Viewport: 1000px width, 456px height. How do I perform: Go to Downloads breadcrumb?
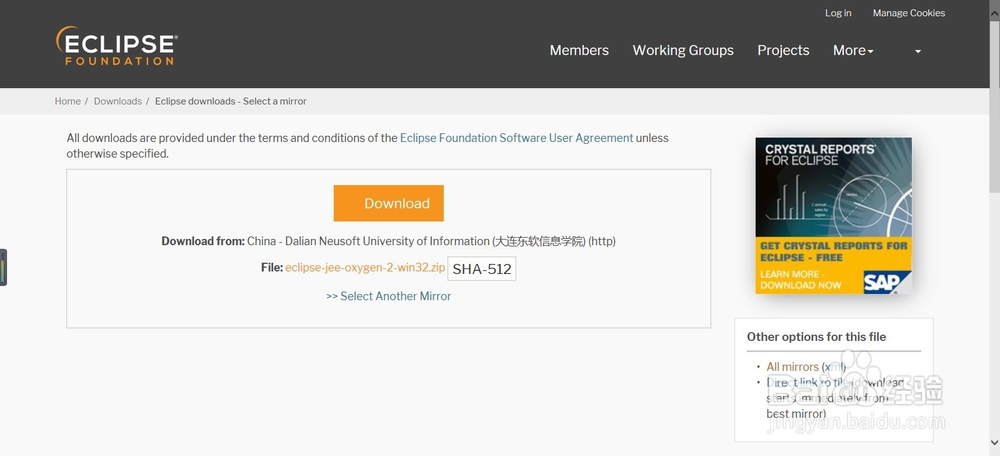pos(118,101)
